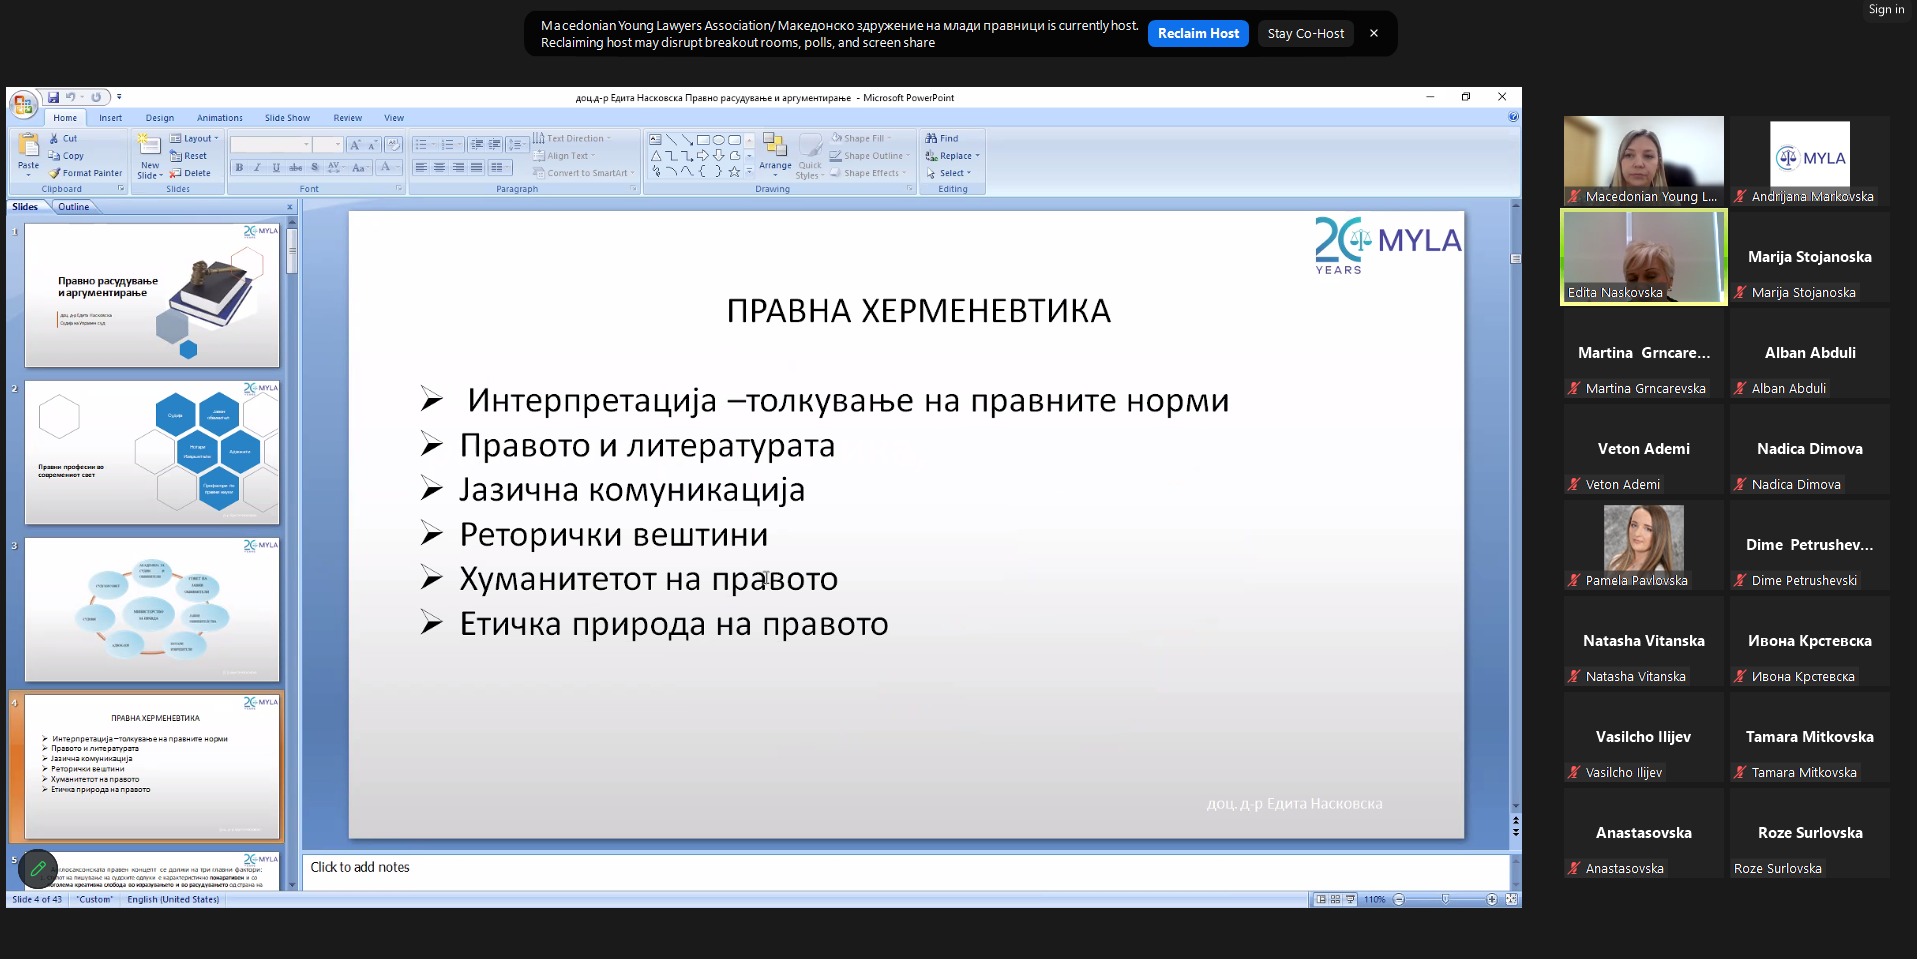Screen dimensions: 1917x959
Task: Toggle Bold text formatting
Action: (x=239, y=168)
